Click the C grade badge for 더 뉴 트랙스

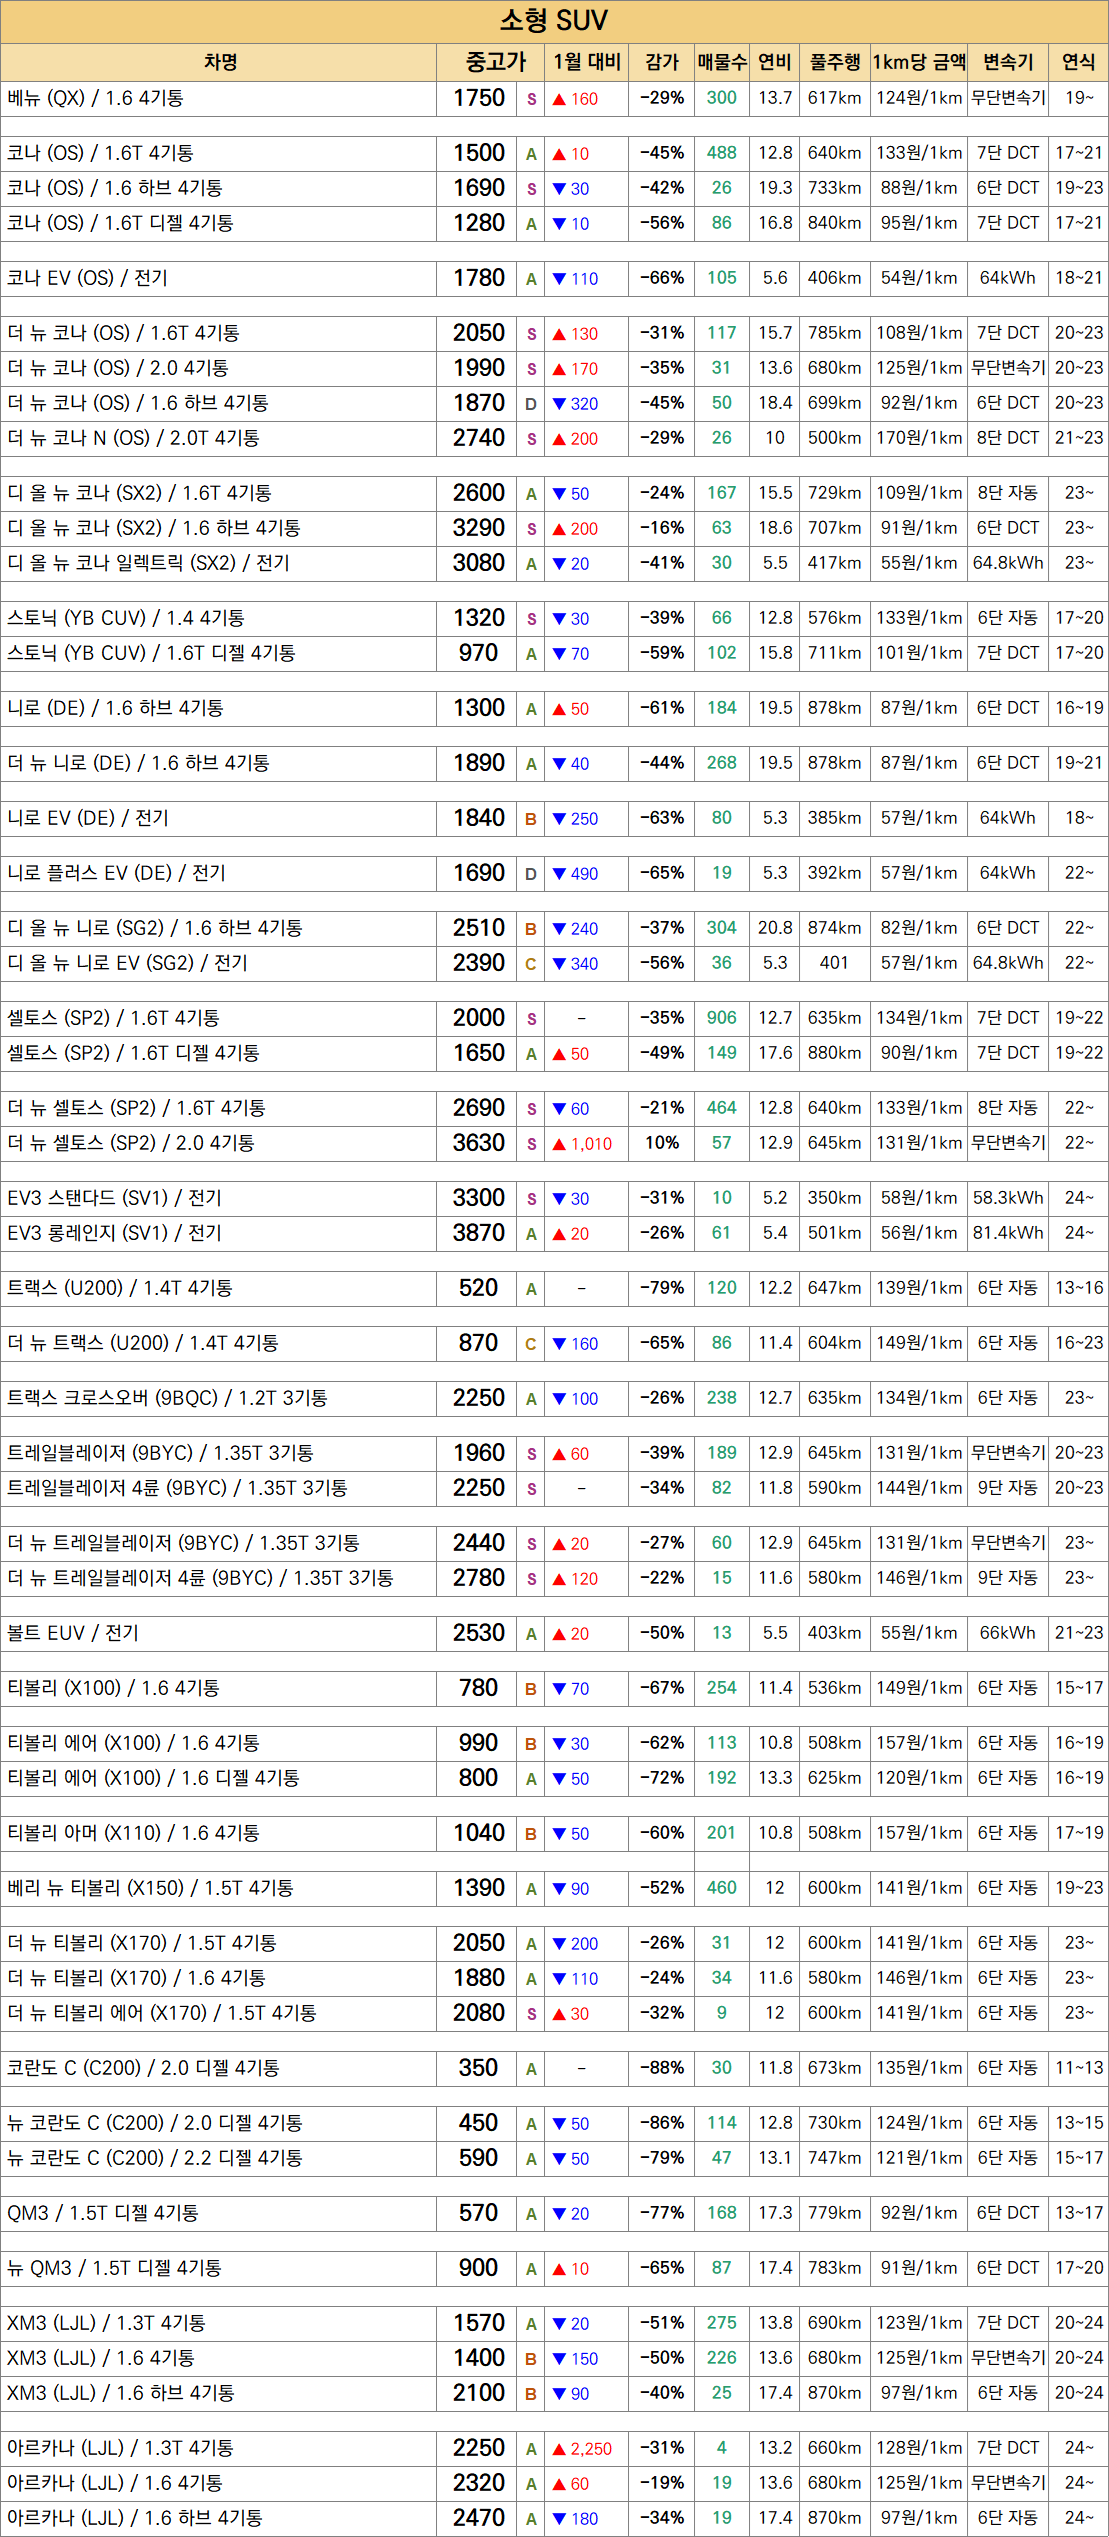(x=531, y=1344)
